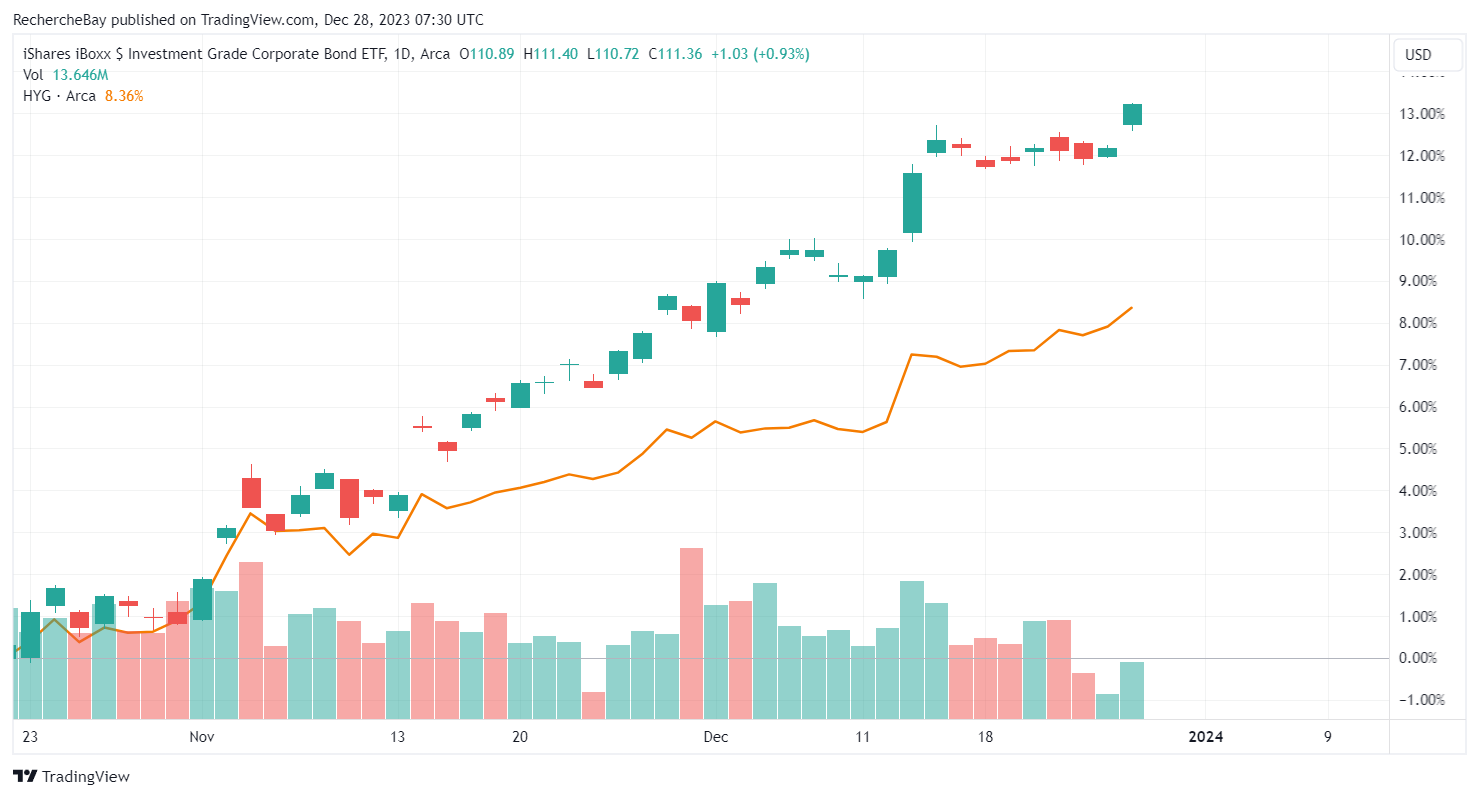Click the 13.00% price axis label
Viewport: 1479px width, 798px height.
(1424, 114)
